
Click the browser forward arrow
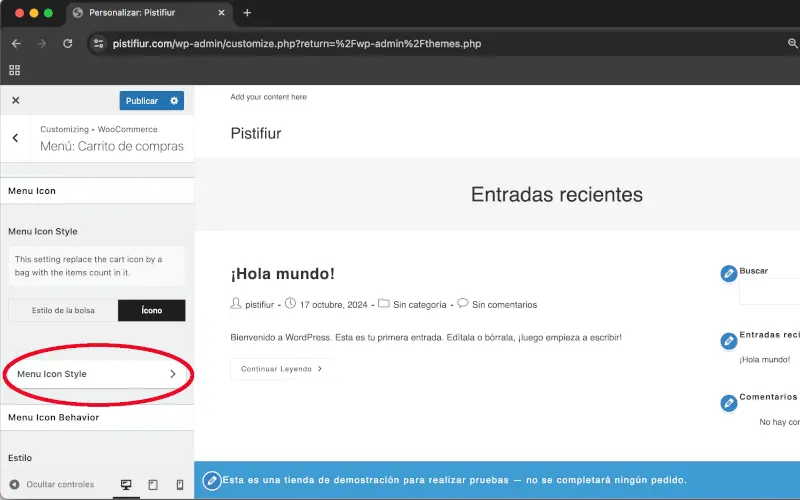42,44
